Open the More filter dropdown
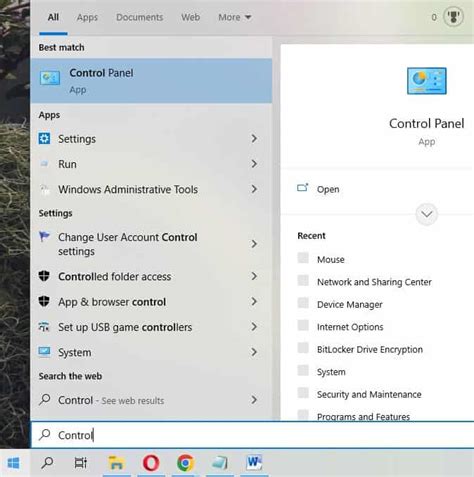 click(235, 17)
